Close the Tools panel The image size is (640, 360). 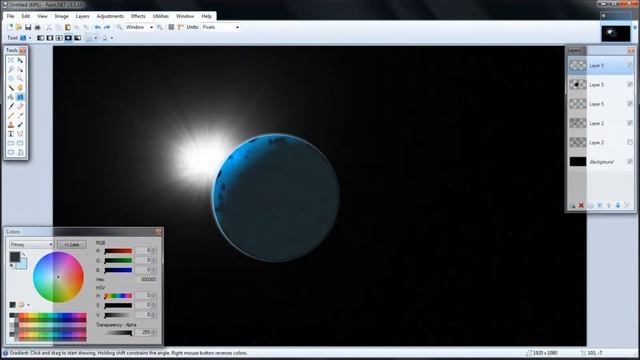(x=23, y=50)
